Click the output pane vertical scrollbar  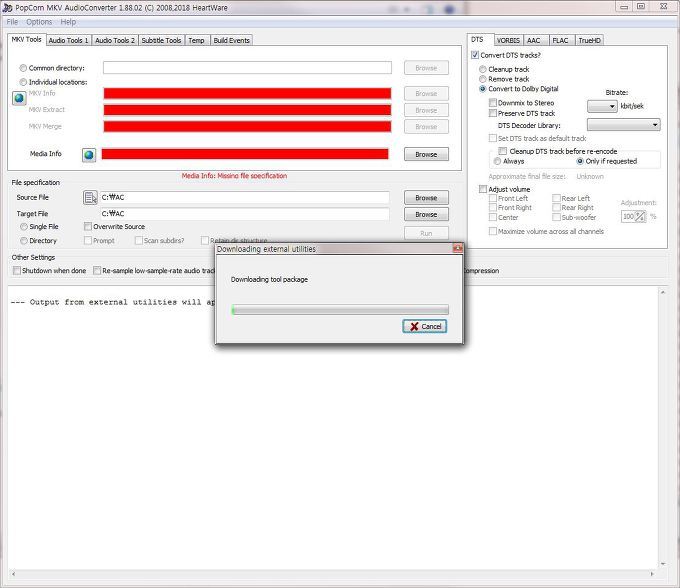point(663,428)
